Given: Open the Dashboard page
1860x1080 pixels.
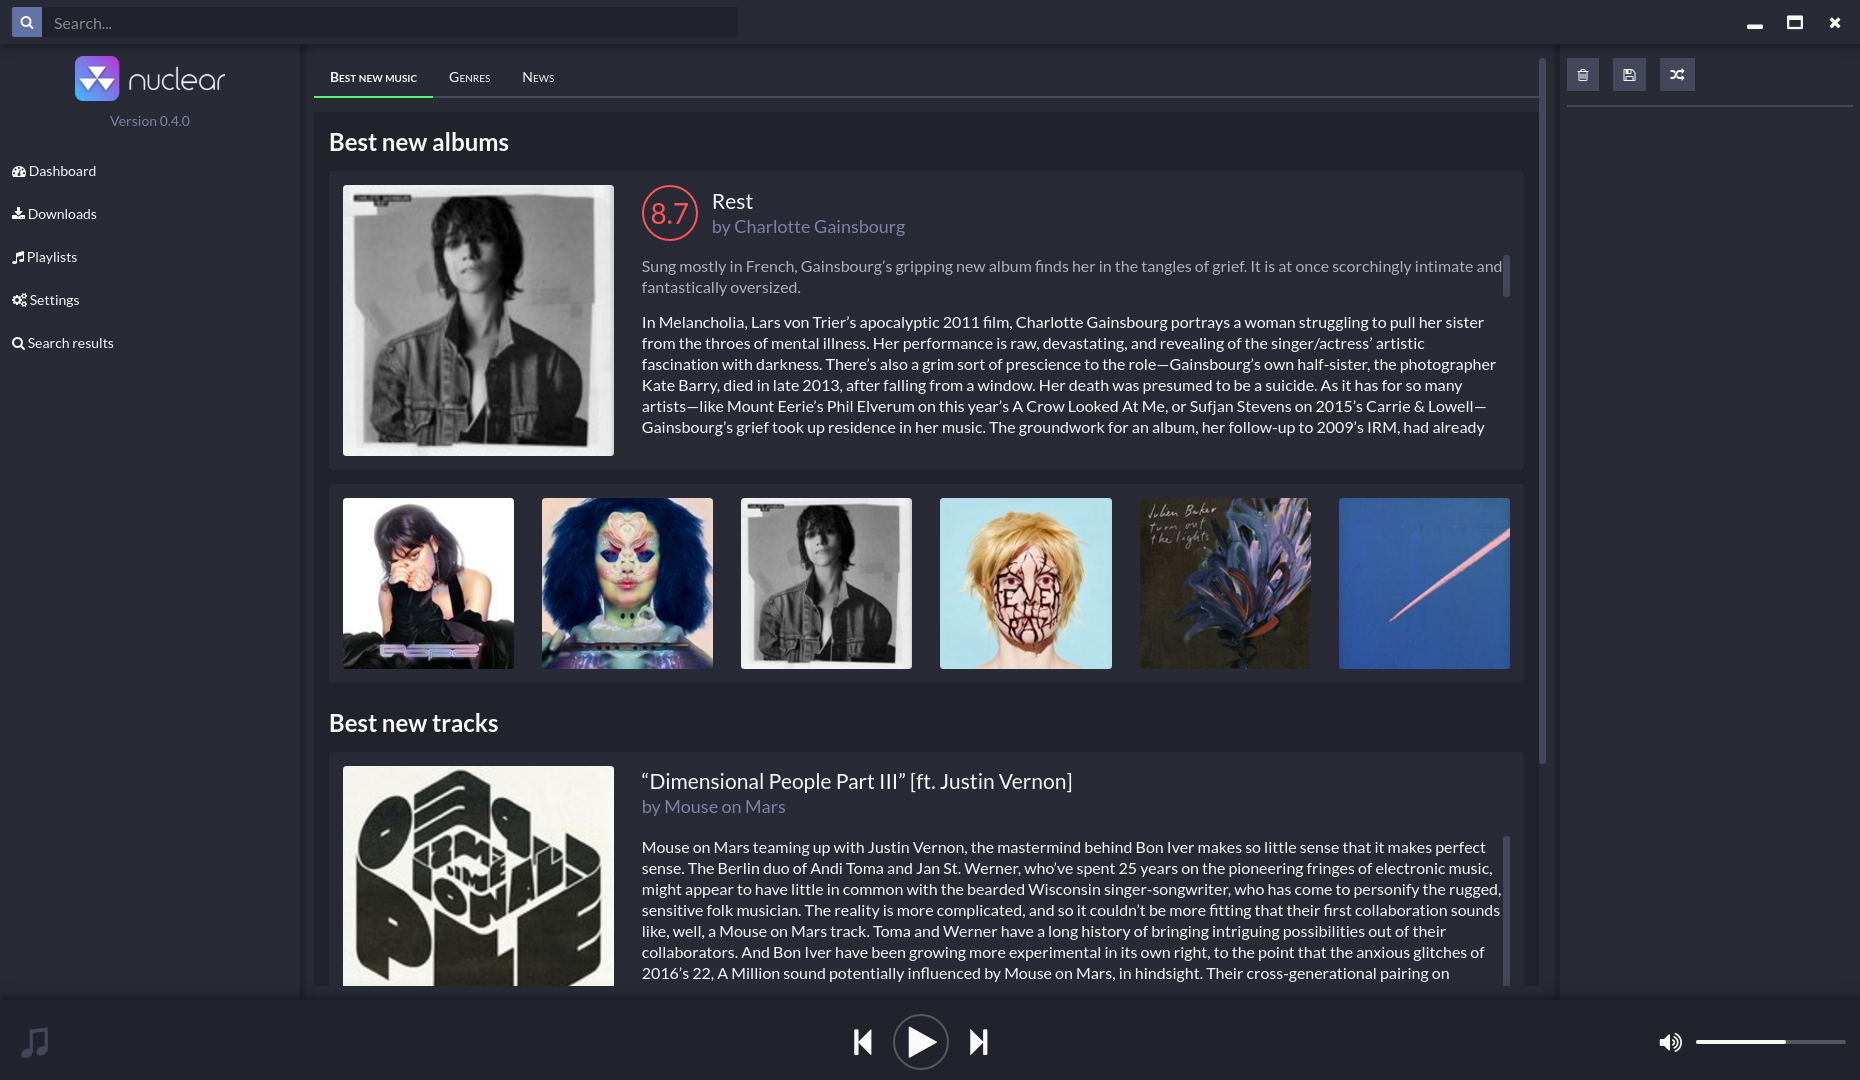Looking at the screenshot, I should [x=54, y=171].
